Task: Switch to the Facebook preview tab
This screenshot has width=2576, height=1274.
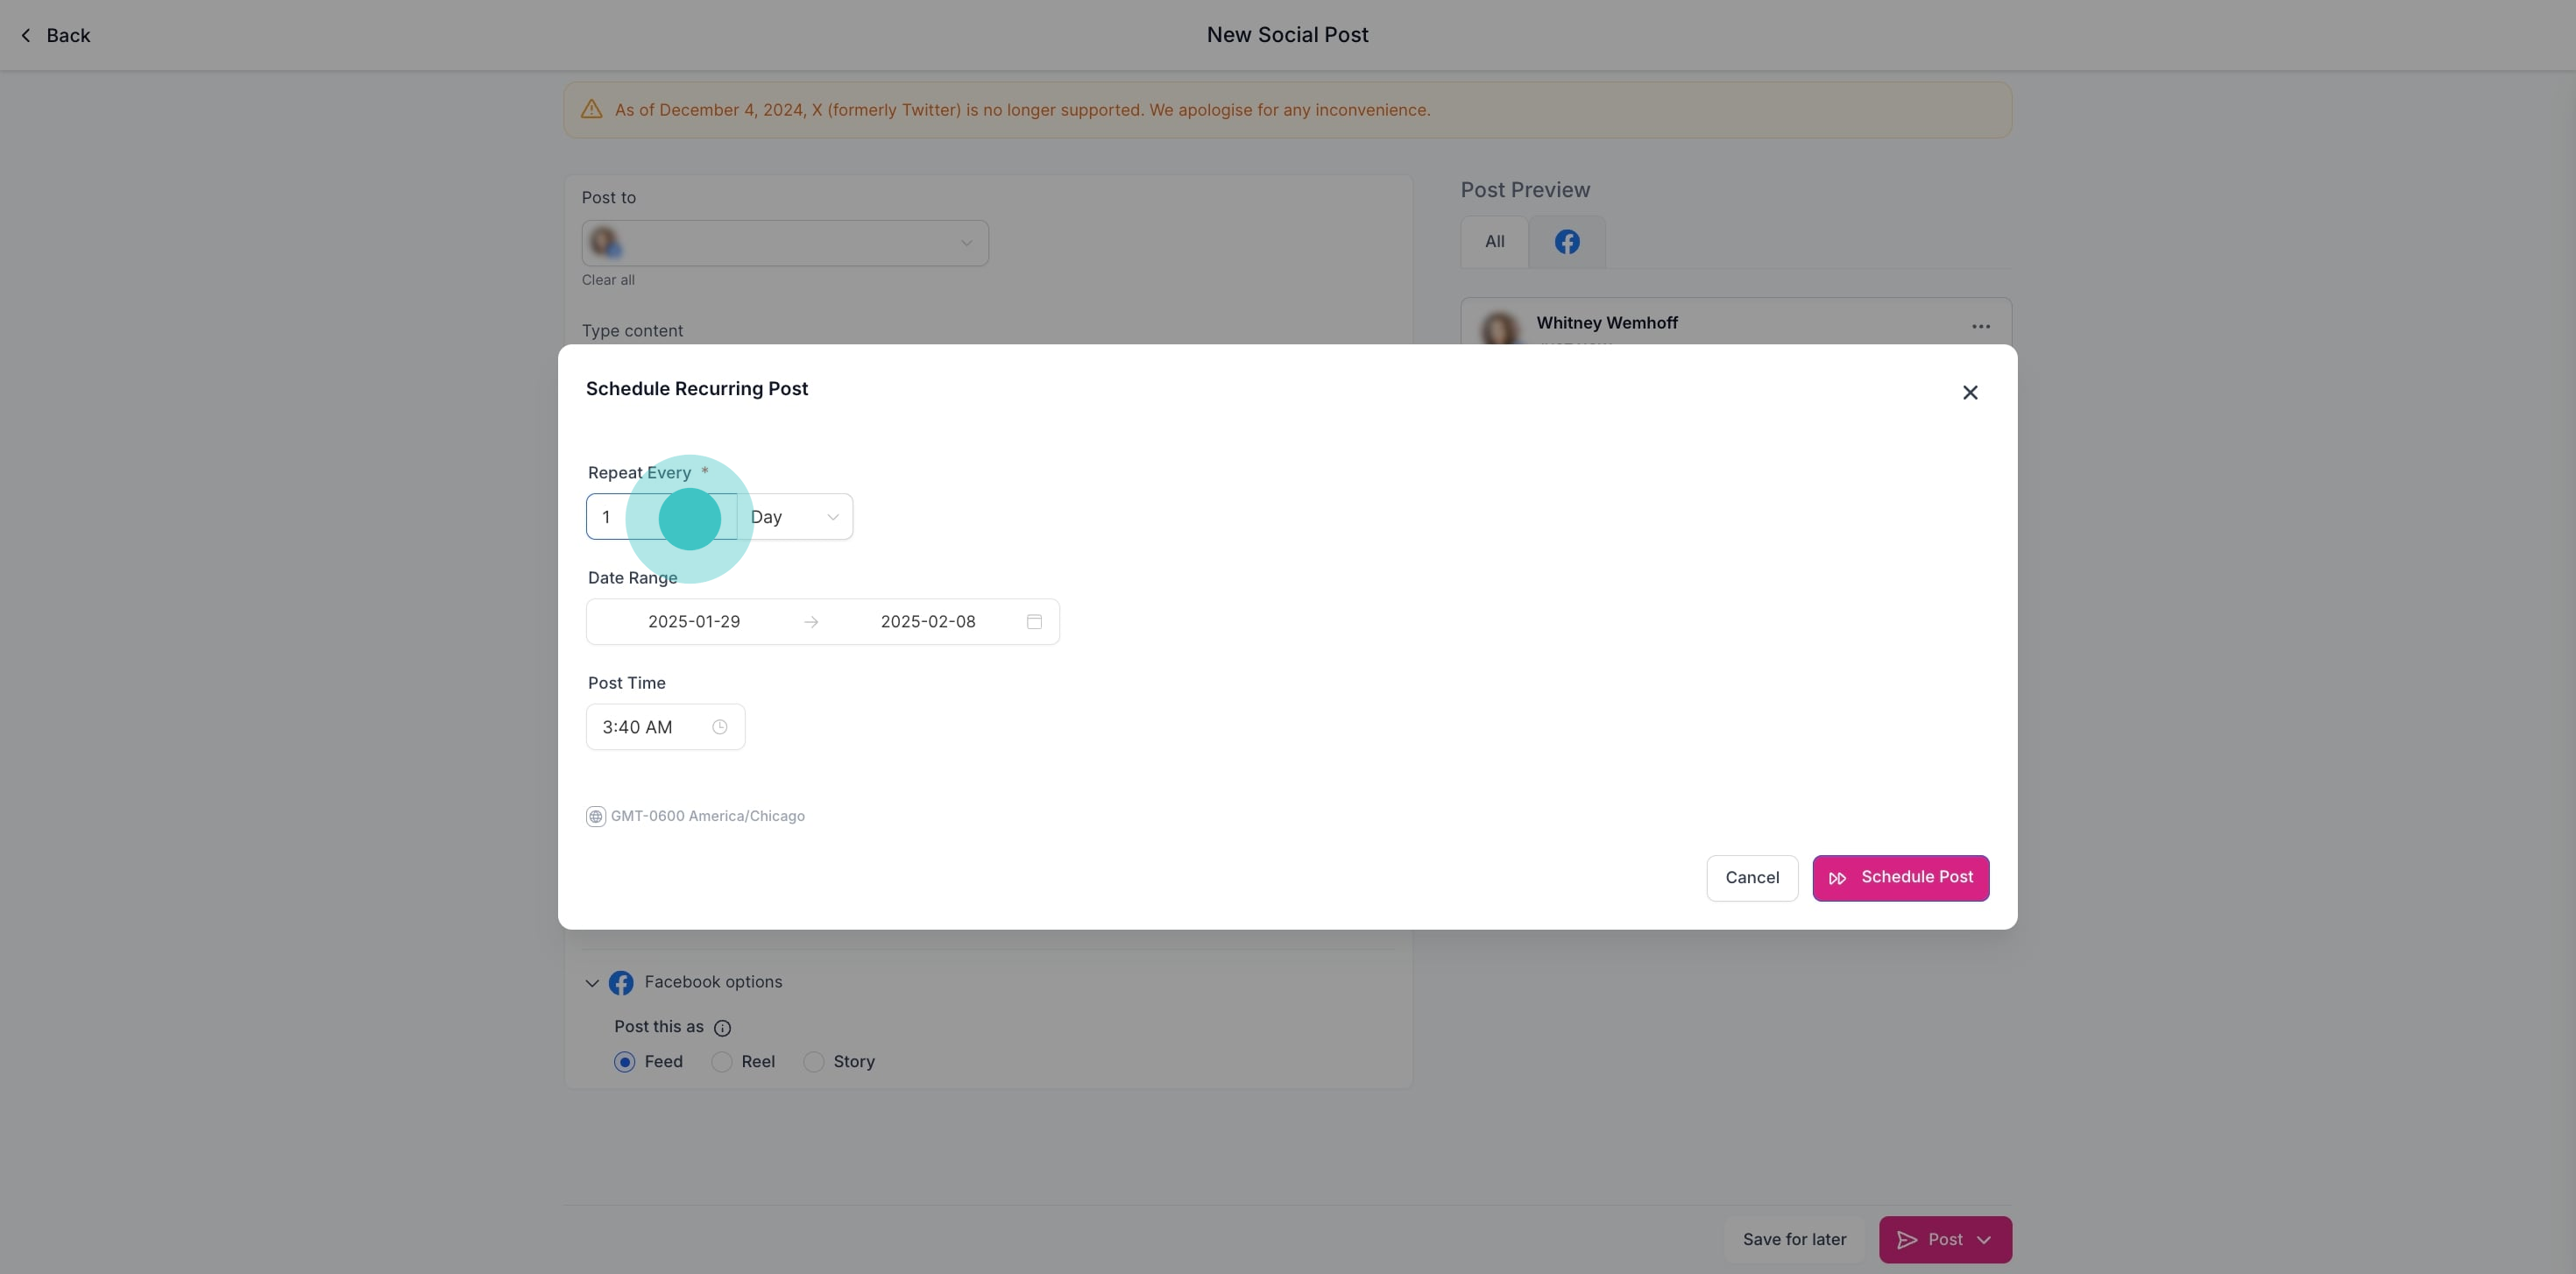Action: (x=1566, y=242)
